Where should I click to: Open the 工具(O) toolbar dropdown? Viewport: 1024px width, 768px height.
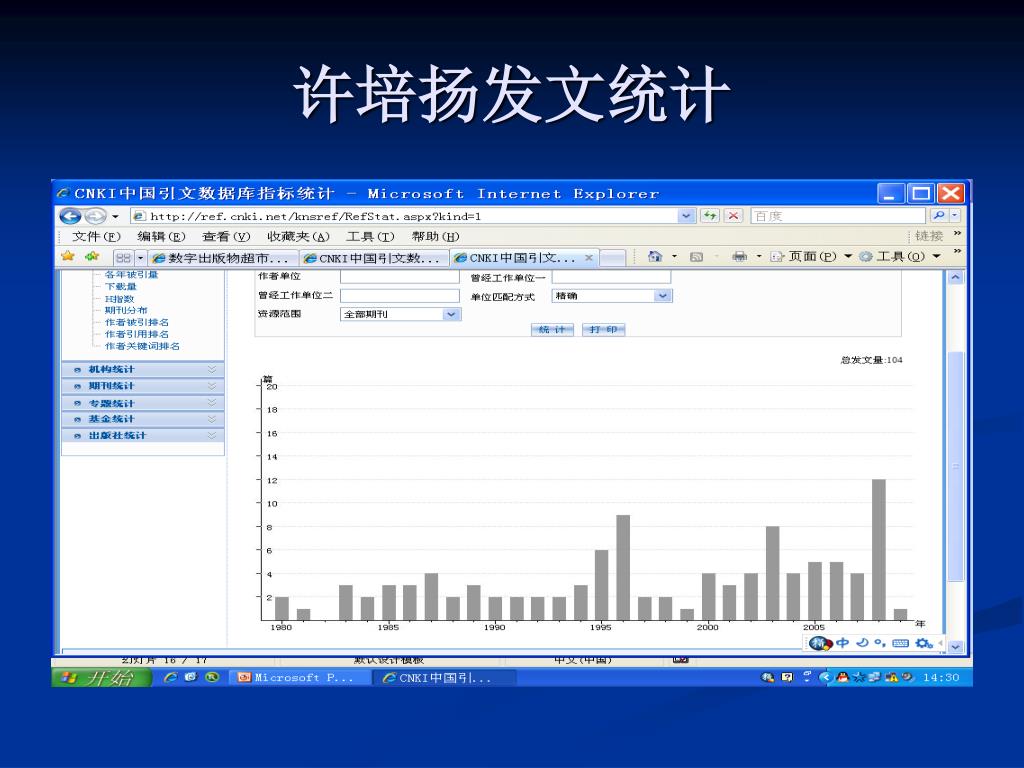tap(900, 257)
